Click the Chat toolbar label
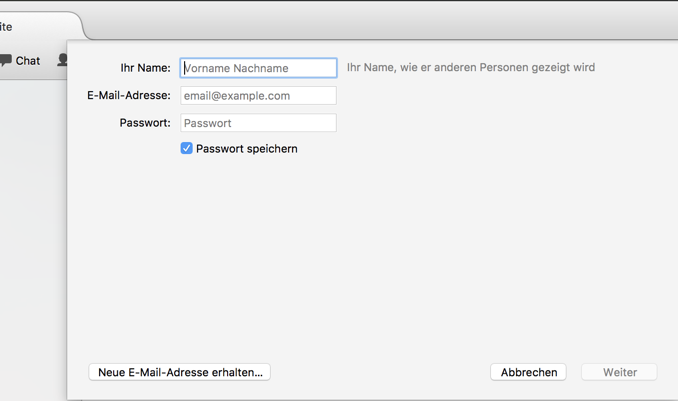Screen dimensions: 678x401 tap(28, 61)
